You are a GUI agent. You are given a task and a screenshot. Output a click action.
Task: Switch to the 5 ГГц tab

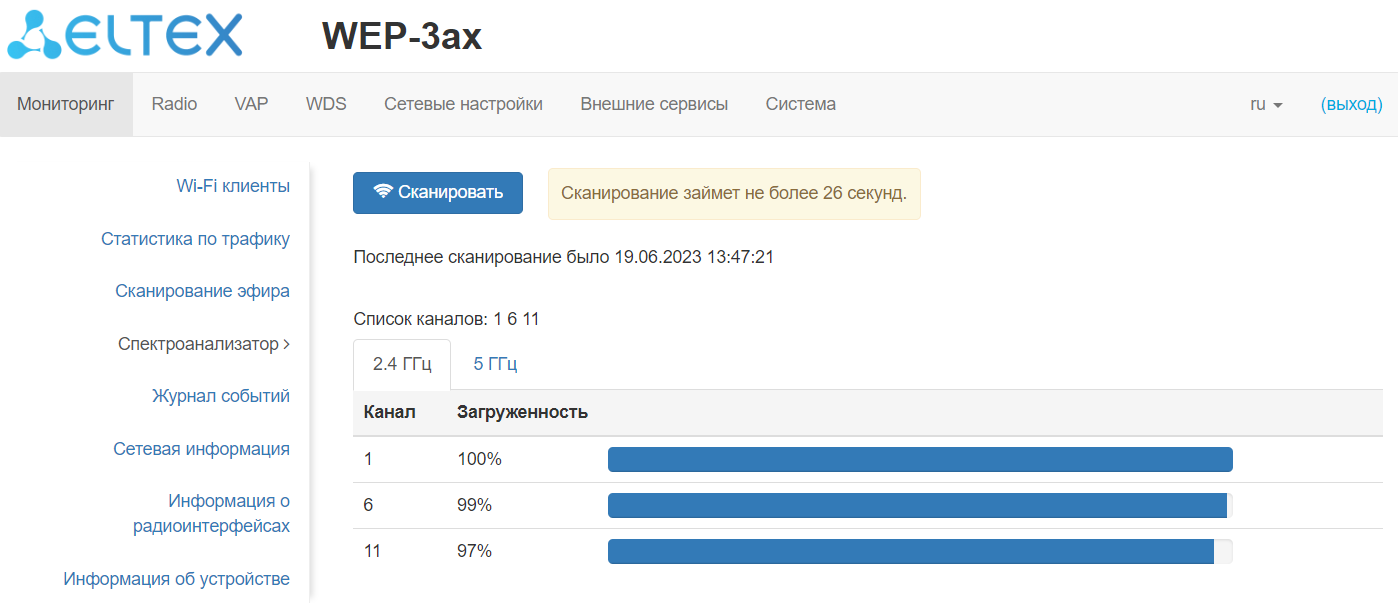coord(495,364)
